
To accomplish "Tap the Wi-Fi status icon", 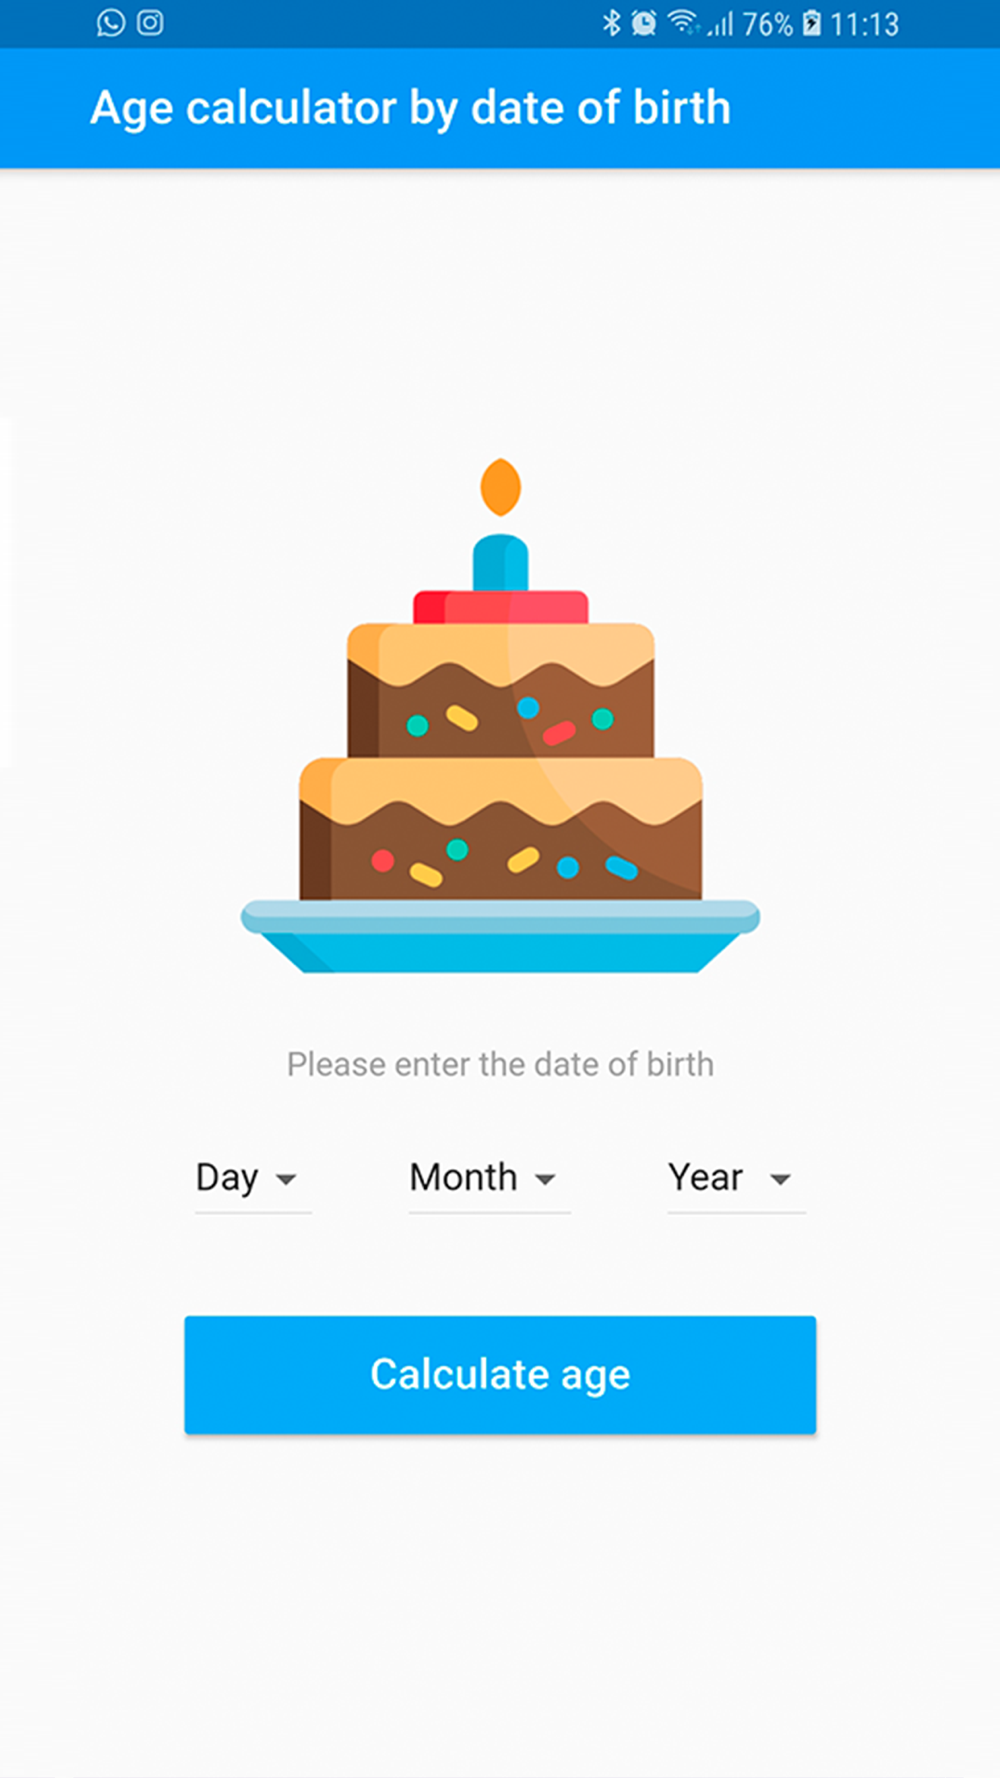I will click(x=682, y=22).
